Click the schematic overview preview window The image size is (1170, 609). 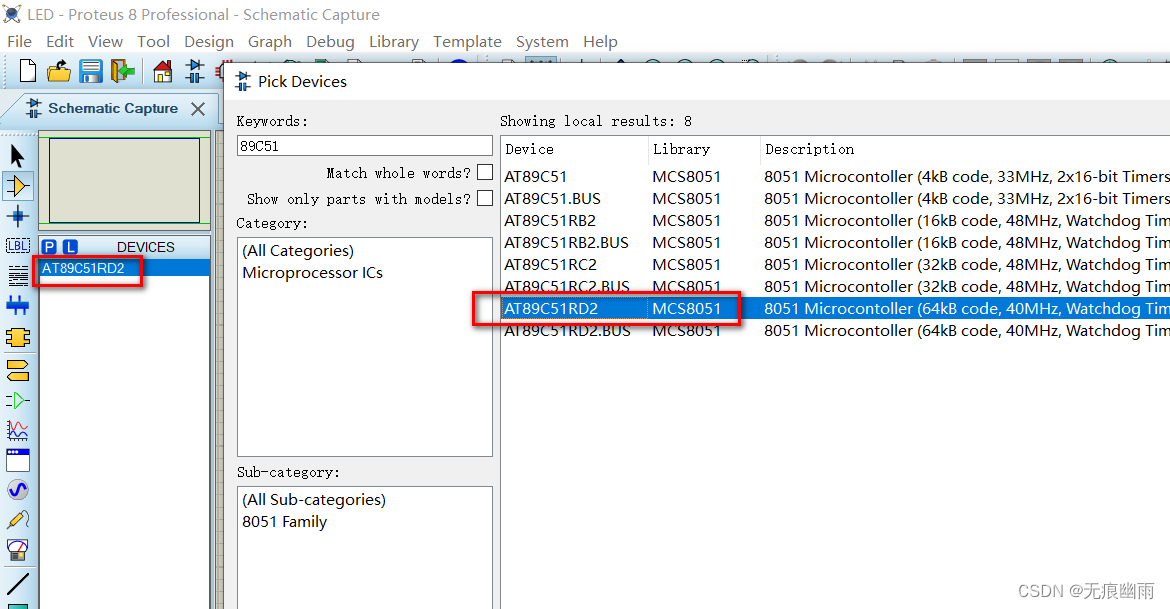[125, 181]
